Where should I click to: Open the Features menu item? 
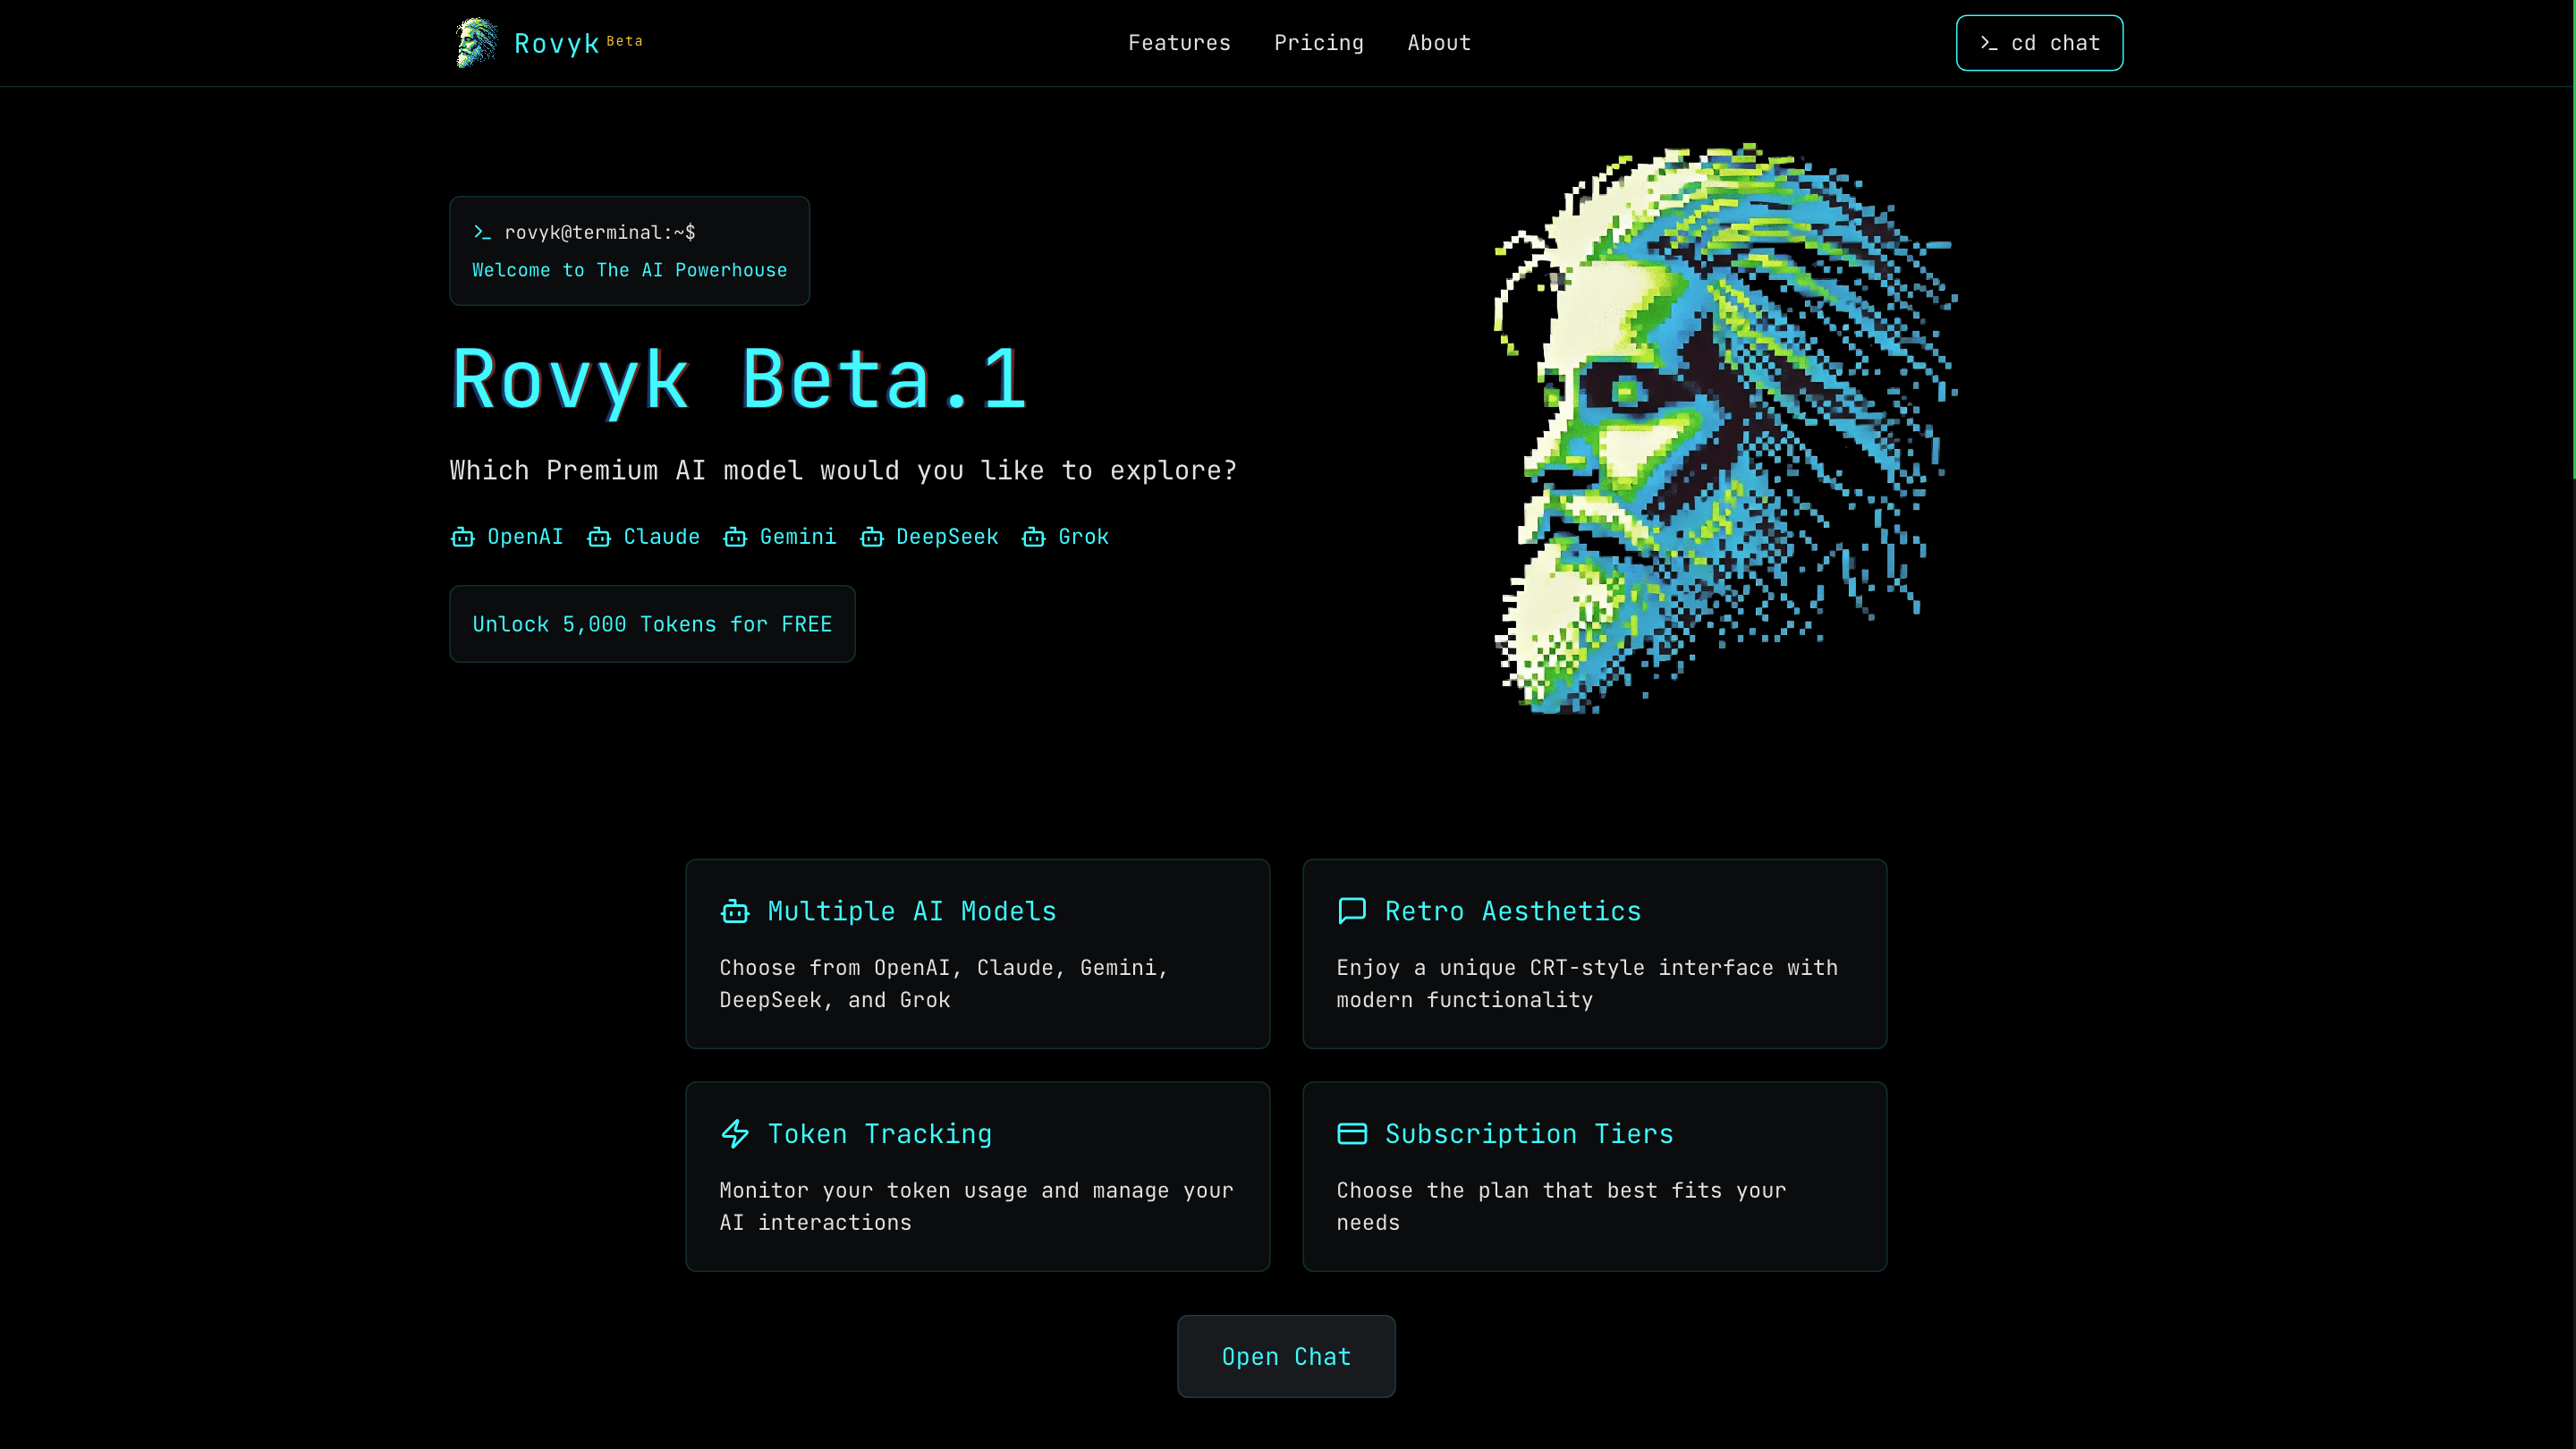pos(1179,43)
